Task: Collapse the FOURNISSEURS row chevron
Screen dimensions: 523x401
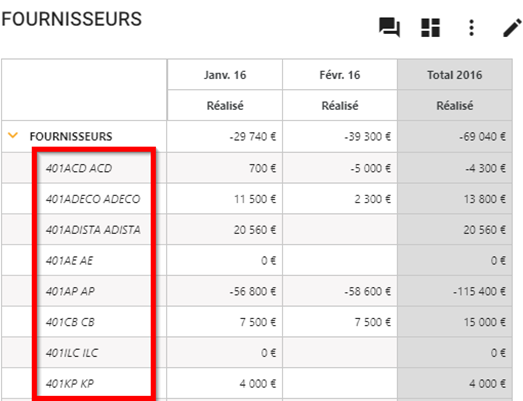Action: [x=13, y=135]
